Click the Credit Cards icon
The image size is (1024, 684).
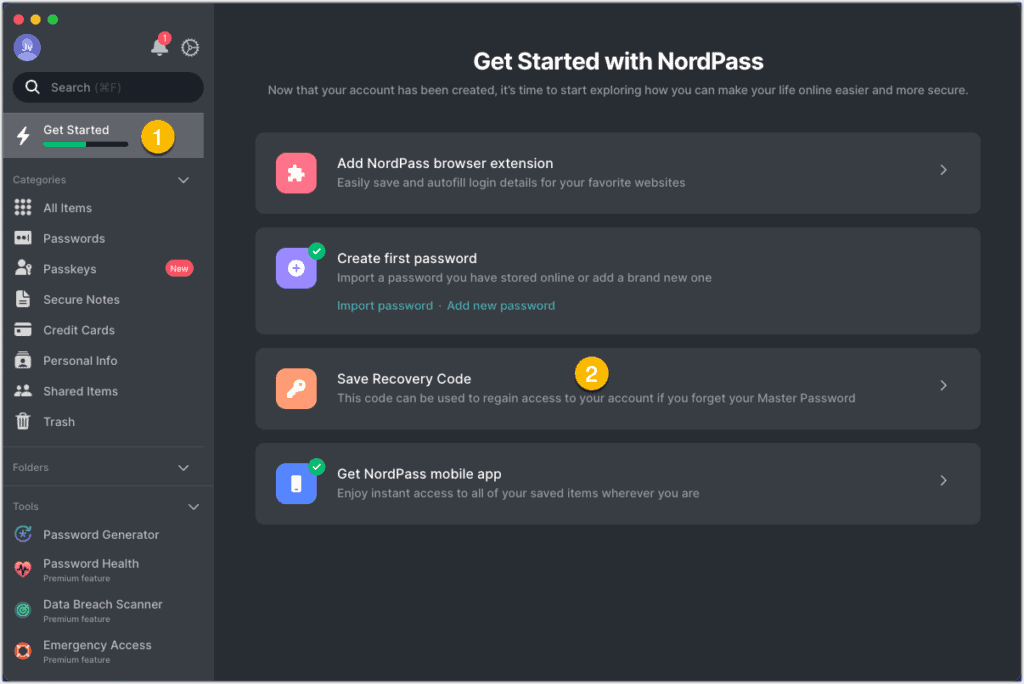coord(23,330)
